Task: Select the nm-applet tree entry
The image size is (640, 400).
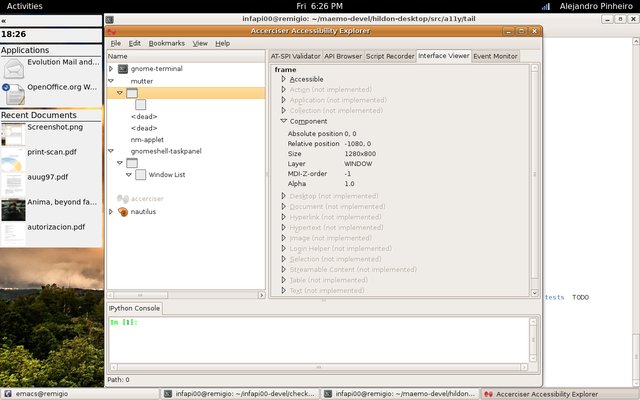Action: (147, 140)
